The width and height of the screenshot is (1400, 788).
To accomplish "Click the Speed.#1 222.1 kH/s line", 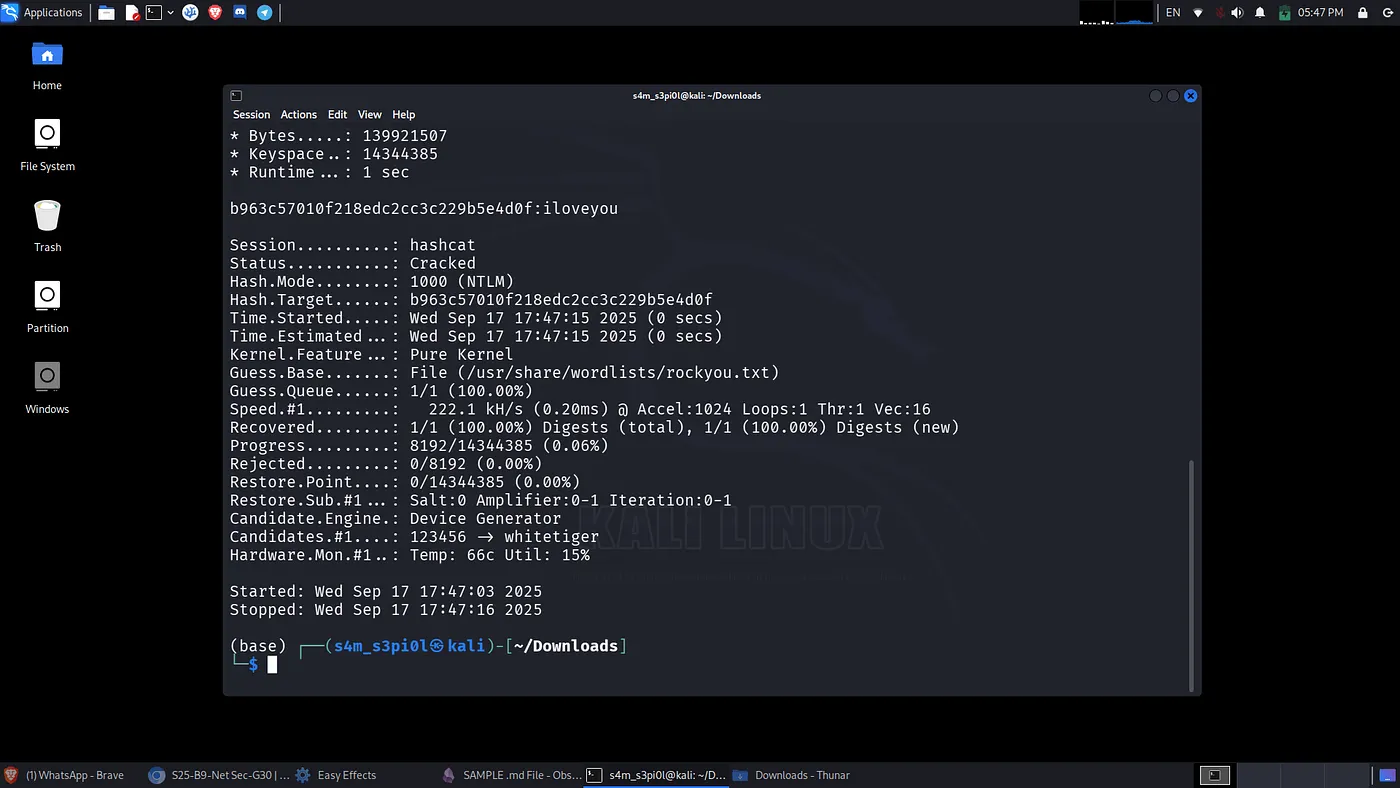I will [x=580, y=409].
